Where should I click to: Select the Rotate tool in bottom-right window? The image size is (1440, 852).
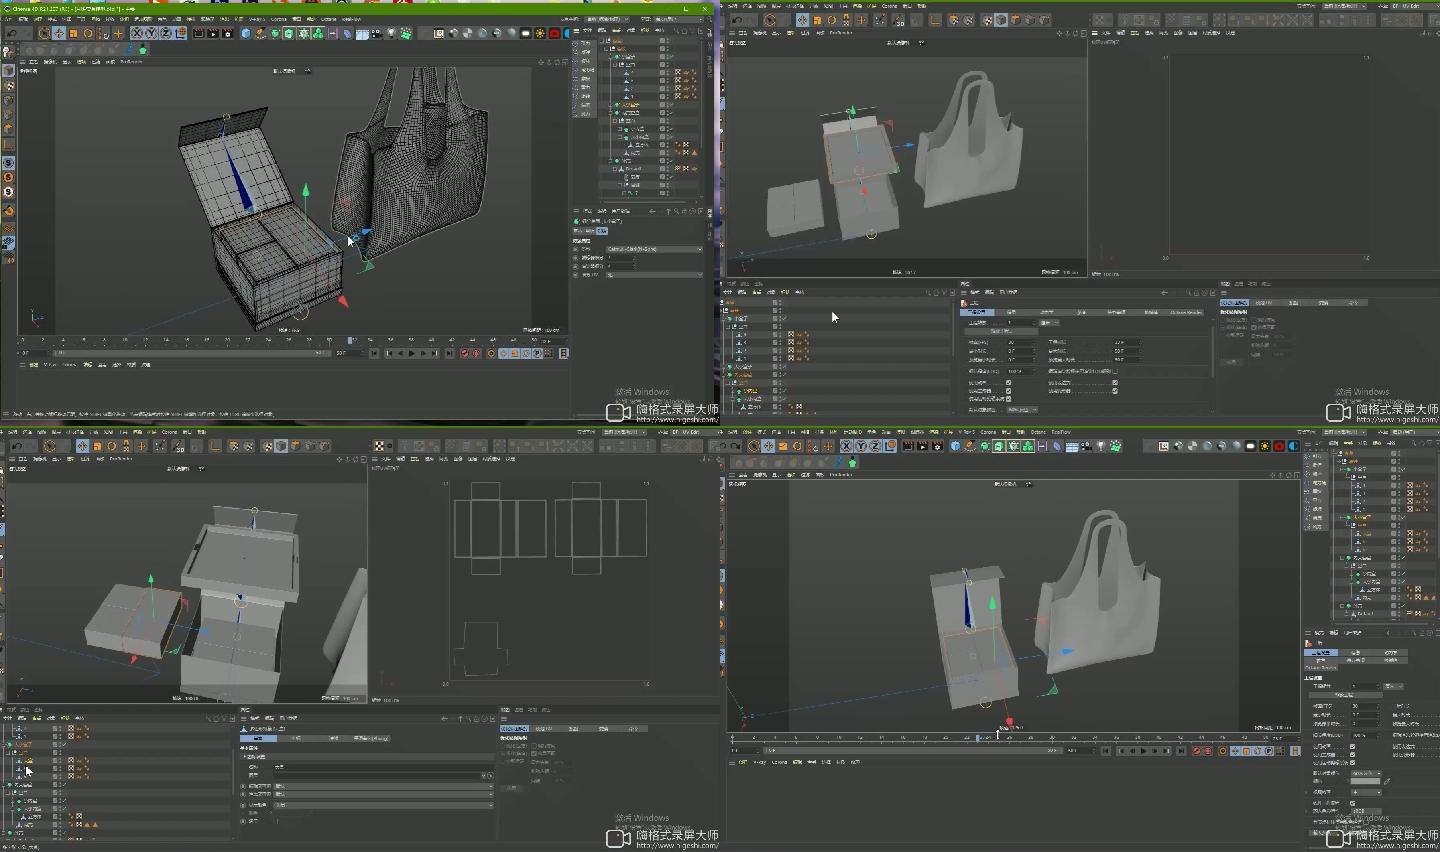(x=797, y=446)
